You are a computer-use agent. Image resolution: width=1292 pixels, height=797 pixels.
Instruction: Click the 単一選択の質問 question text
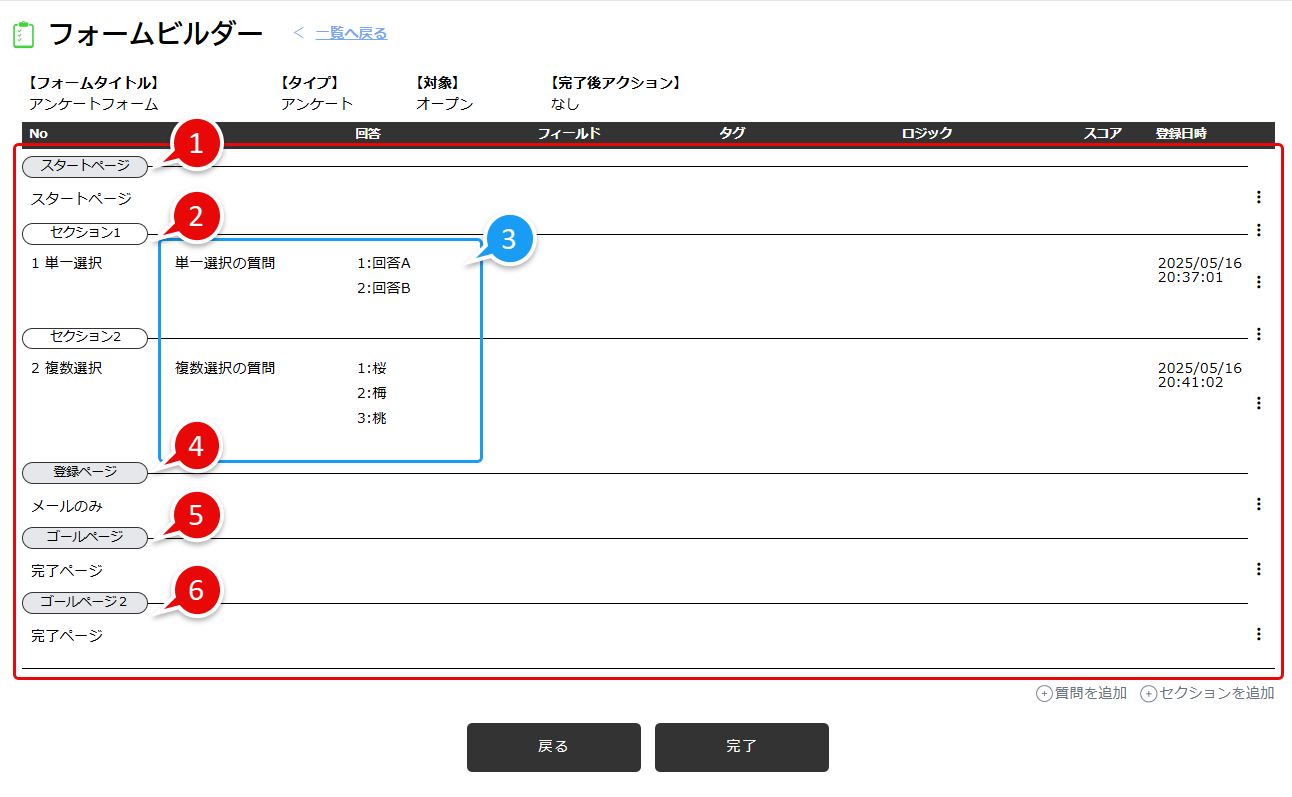[225, 264]
